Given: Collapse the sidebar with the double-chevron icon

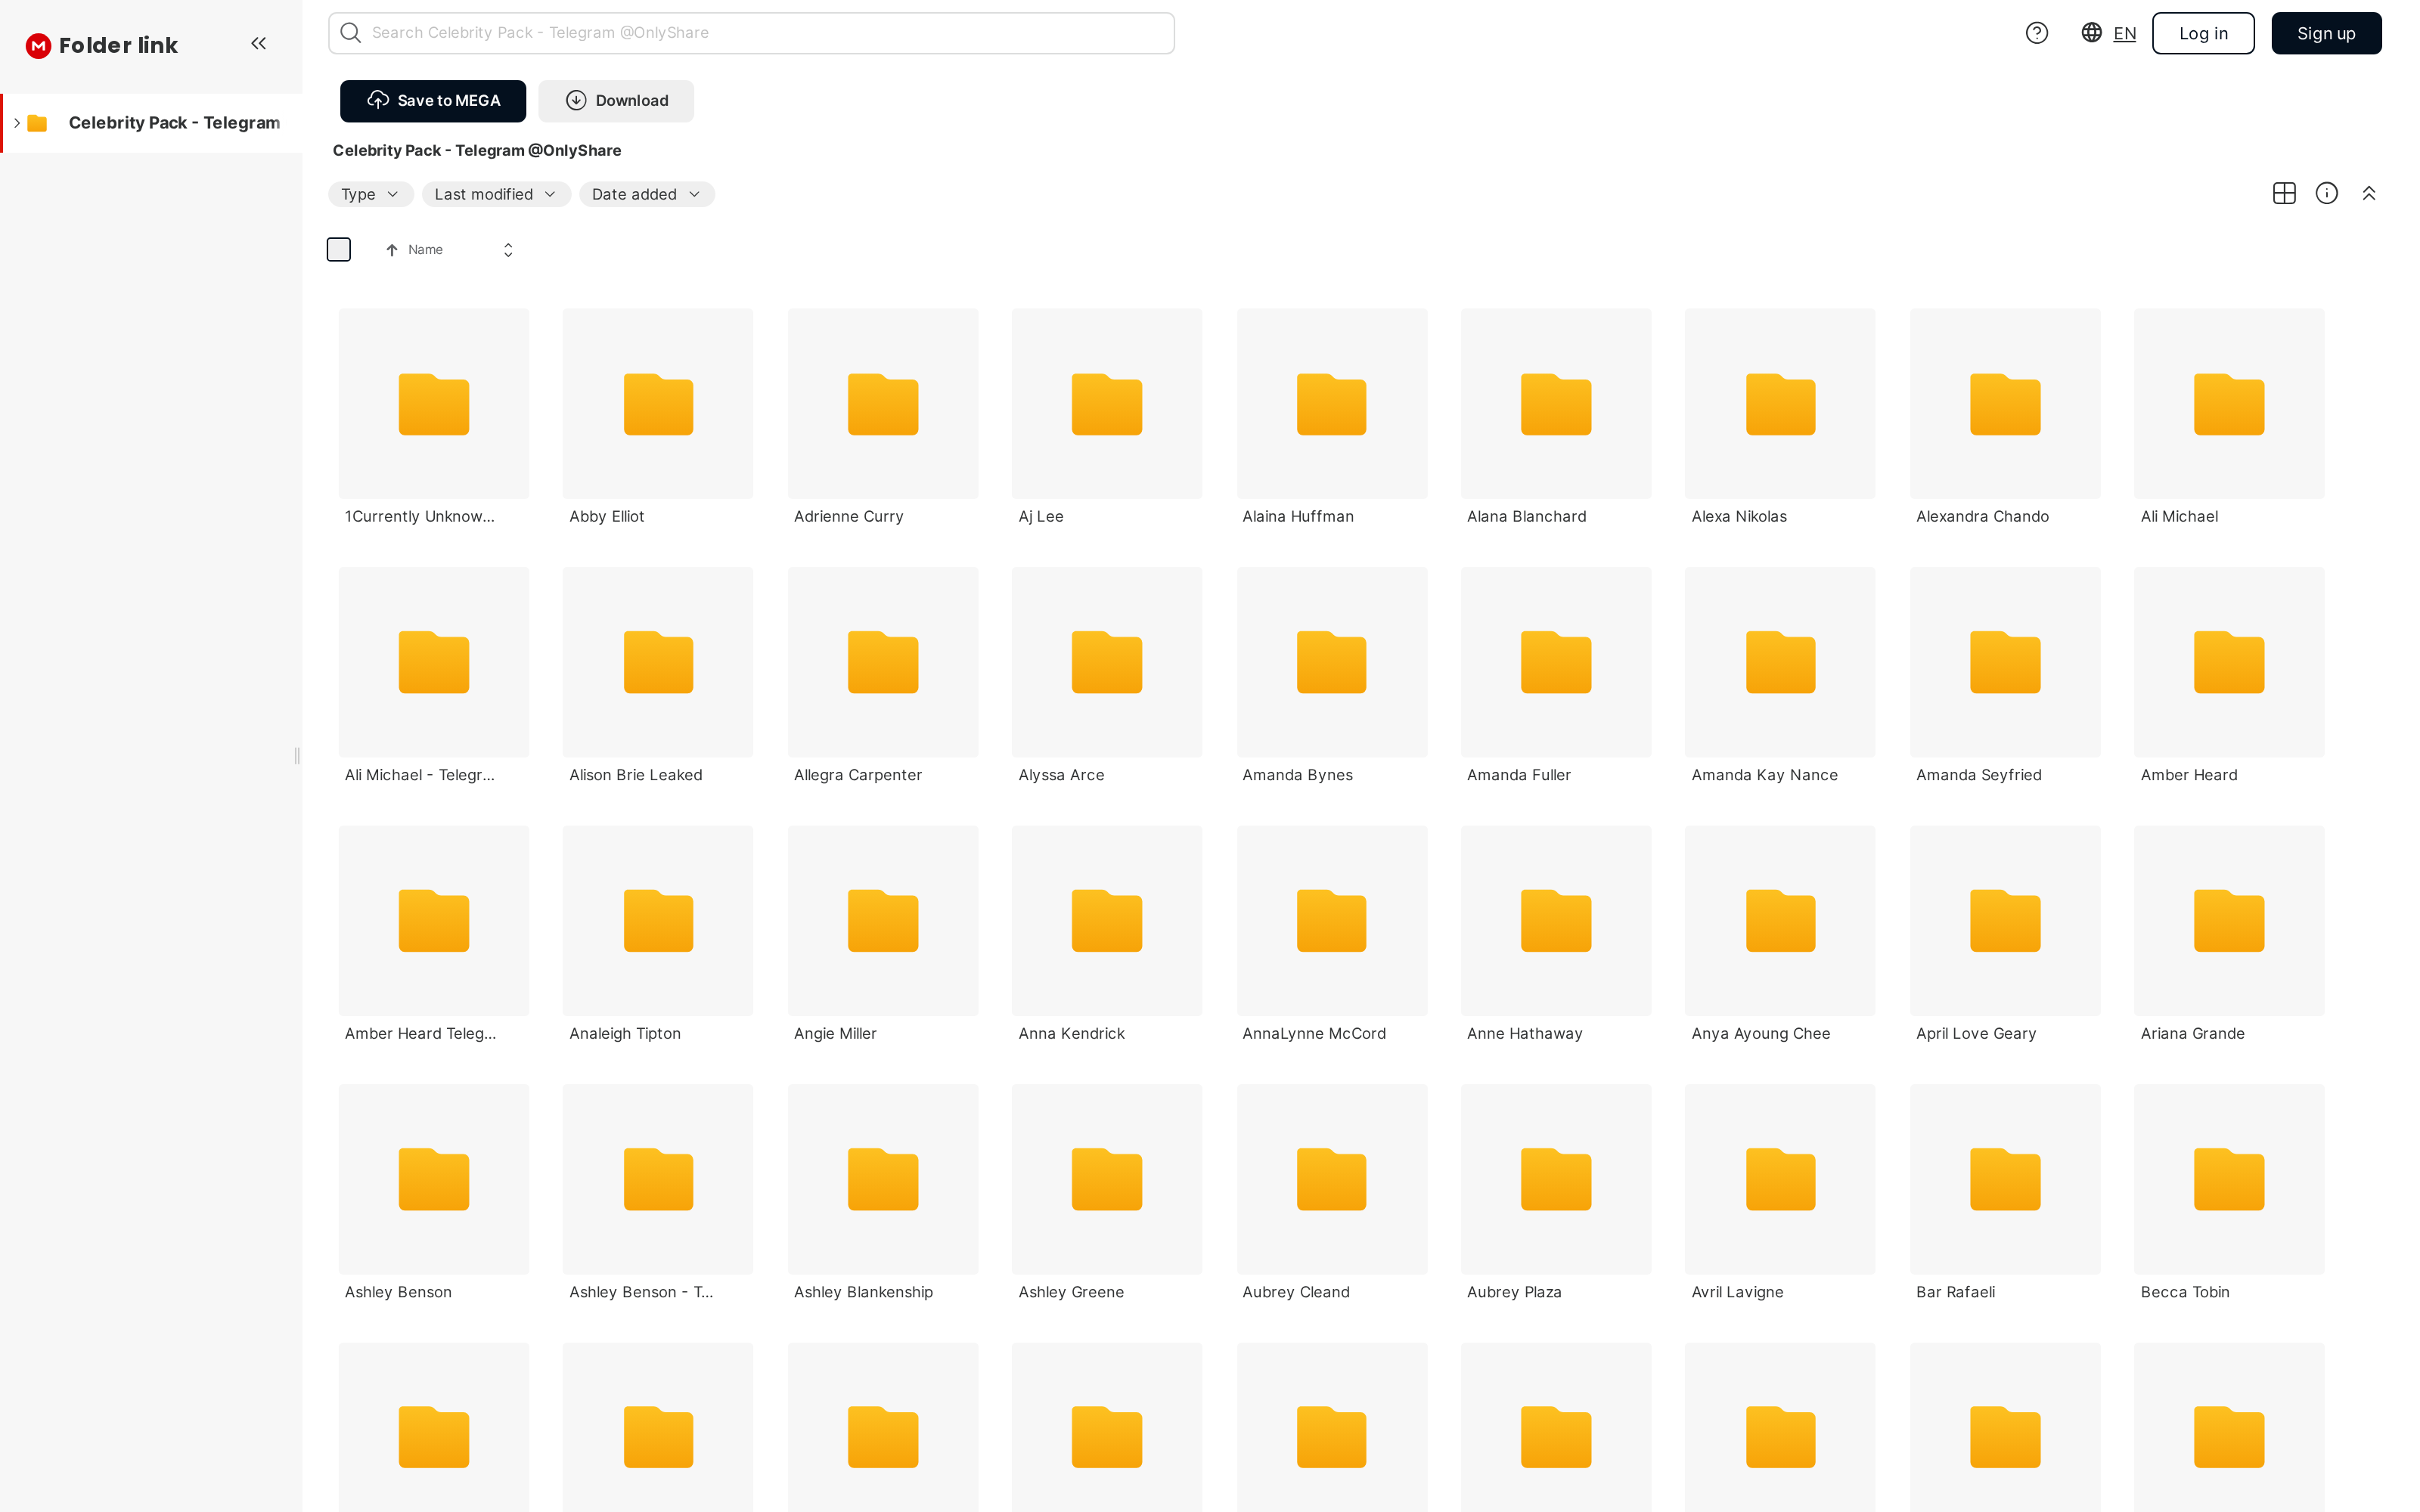Looking at the screenshot, I should pos(259,44).
